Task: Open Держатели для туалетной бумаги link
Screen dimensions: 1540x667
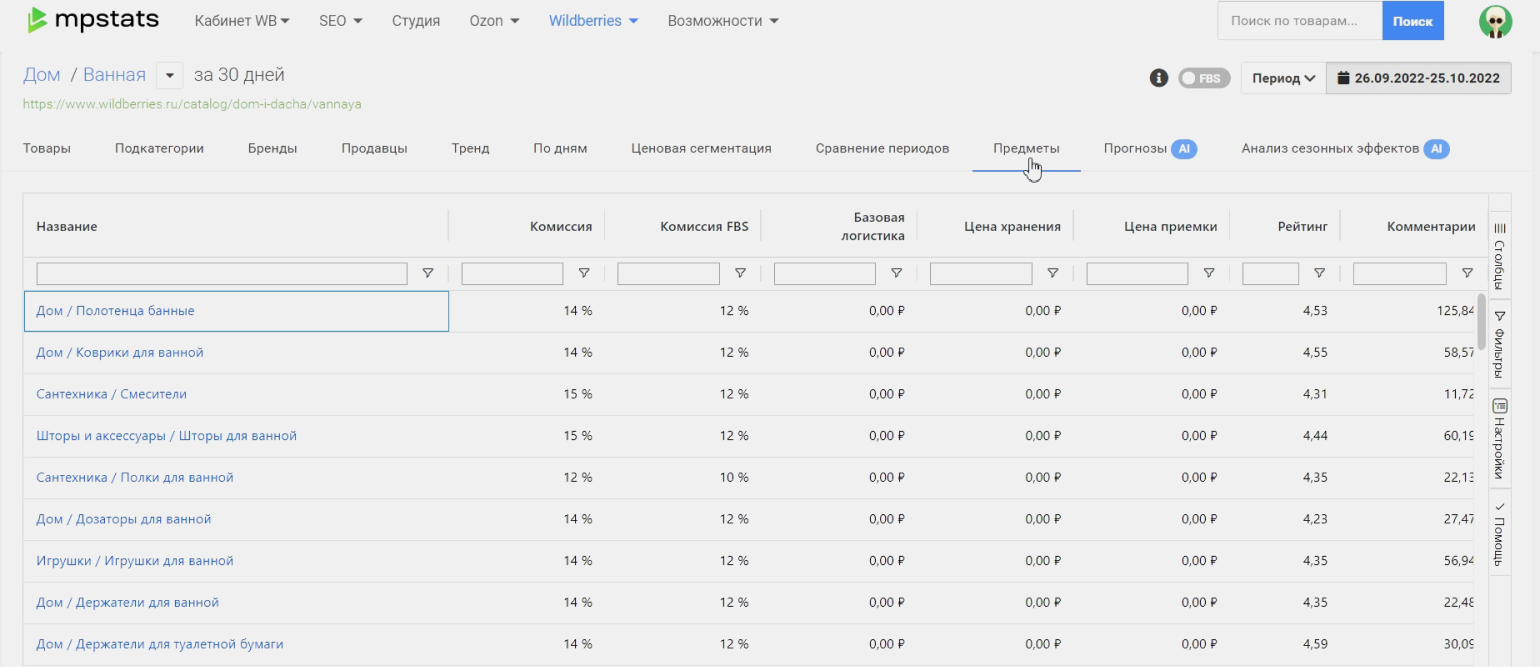Action: click(160, 644)
